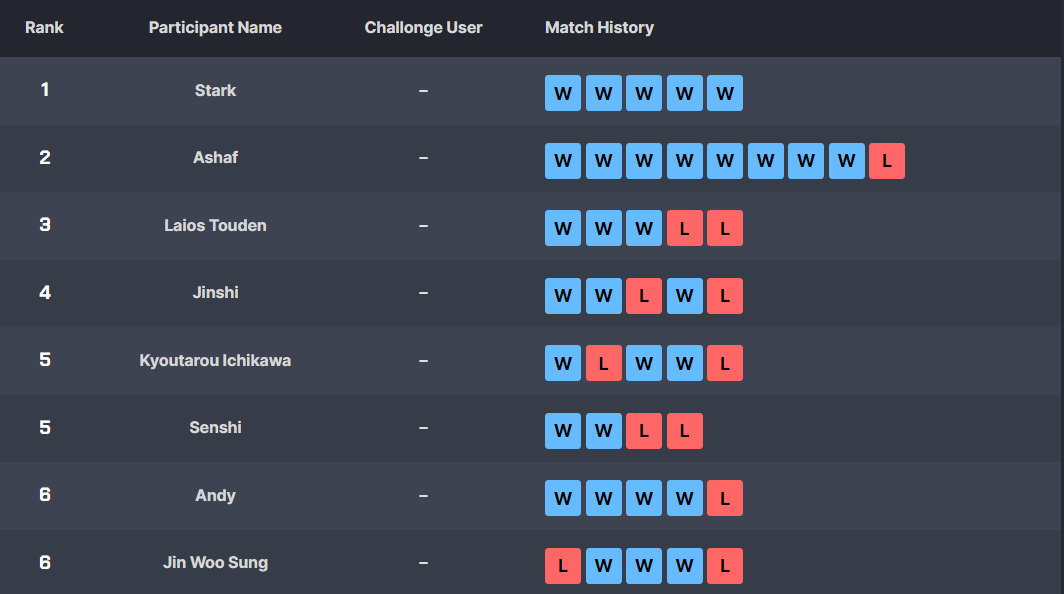The image size is (1064, 594).
Task: Click Jinshi's last red L badge
Action: 725,296
